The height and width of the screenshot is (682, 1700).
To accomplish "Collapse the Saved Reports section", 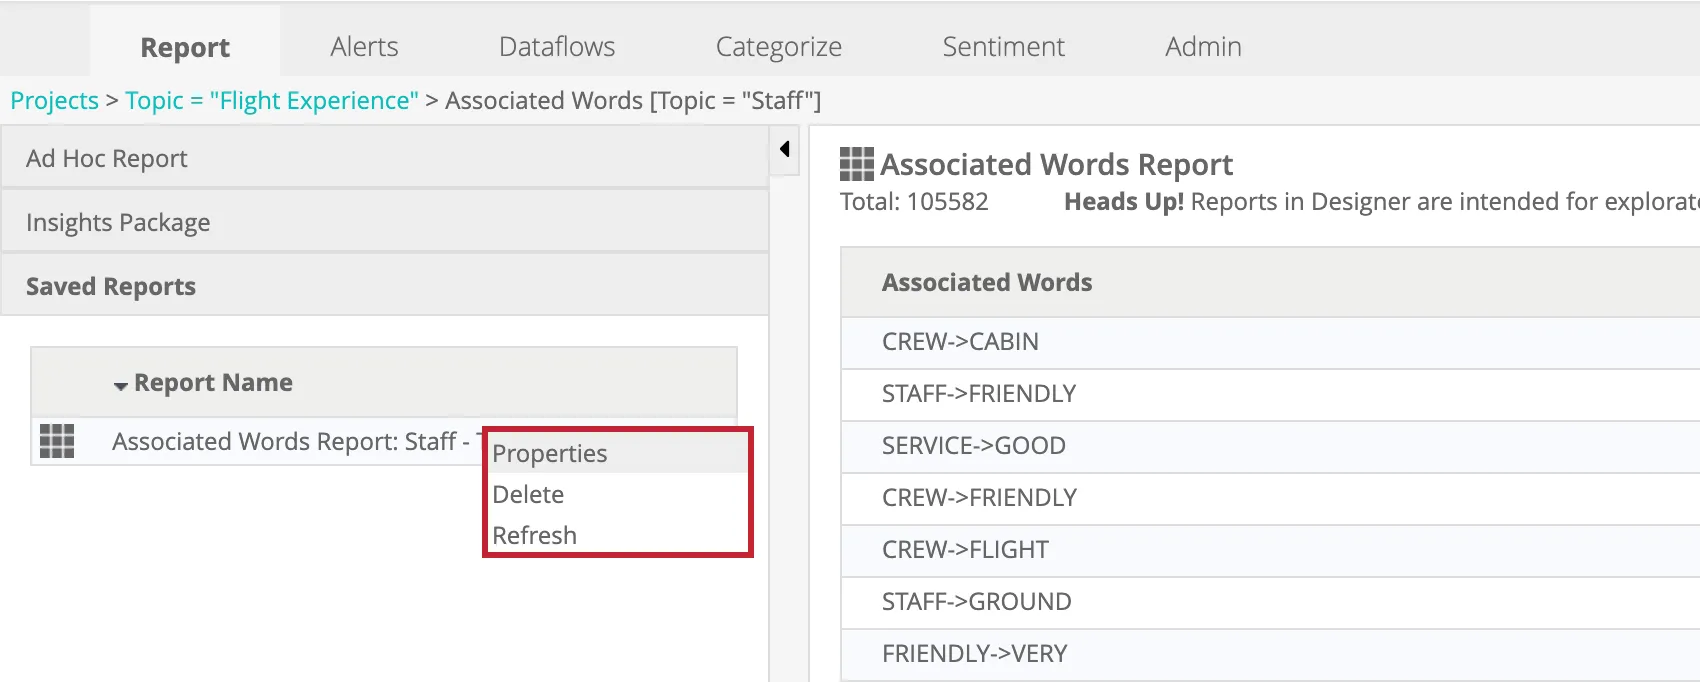I will [x=111, y=287].
